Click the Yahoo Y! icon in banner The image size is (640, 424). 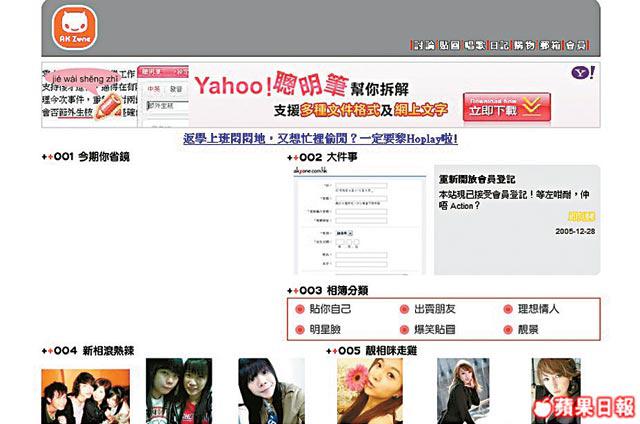(x=583, y=73)
